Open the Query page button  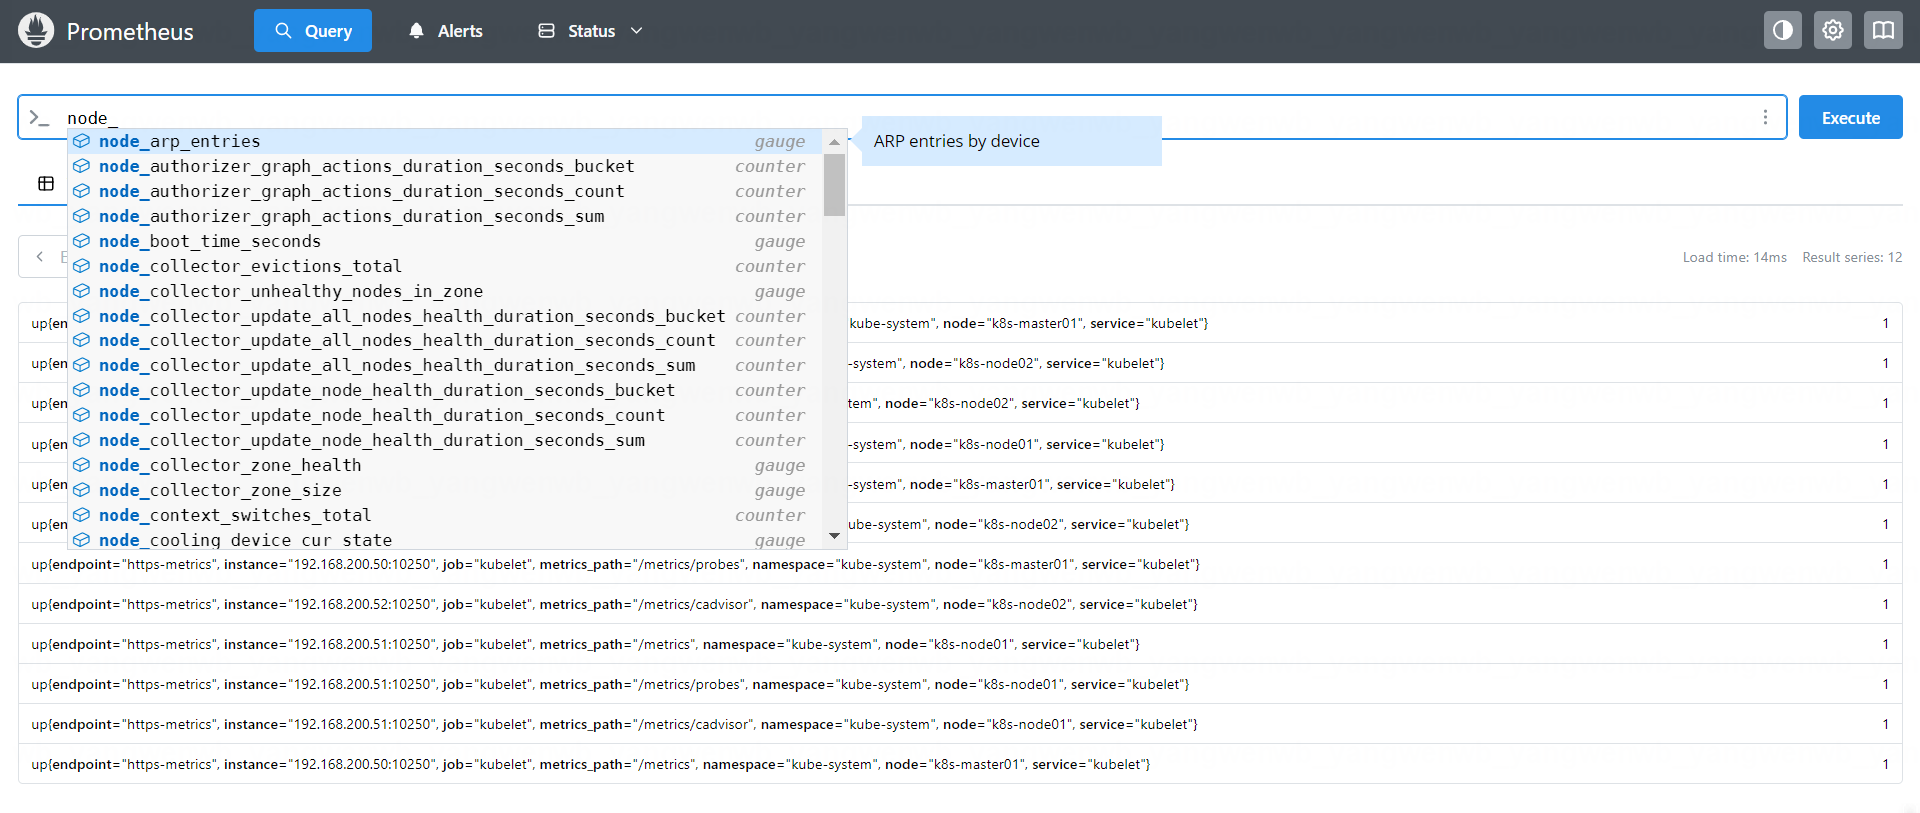point(313,31)
